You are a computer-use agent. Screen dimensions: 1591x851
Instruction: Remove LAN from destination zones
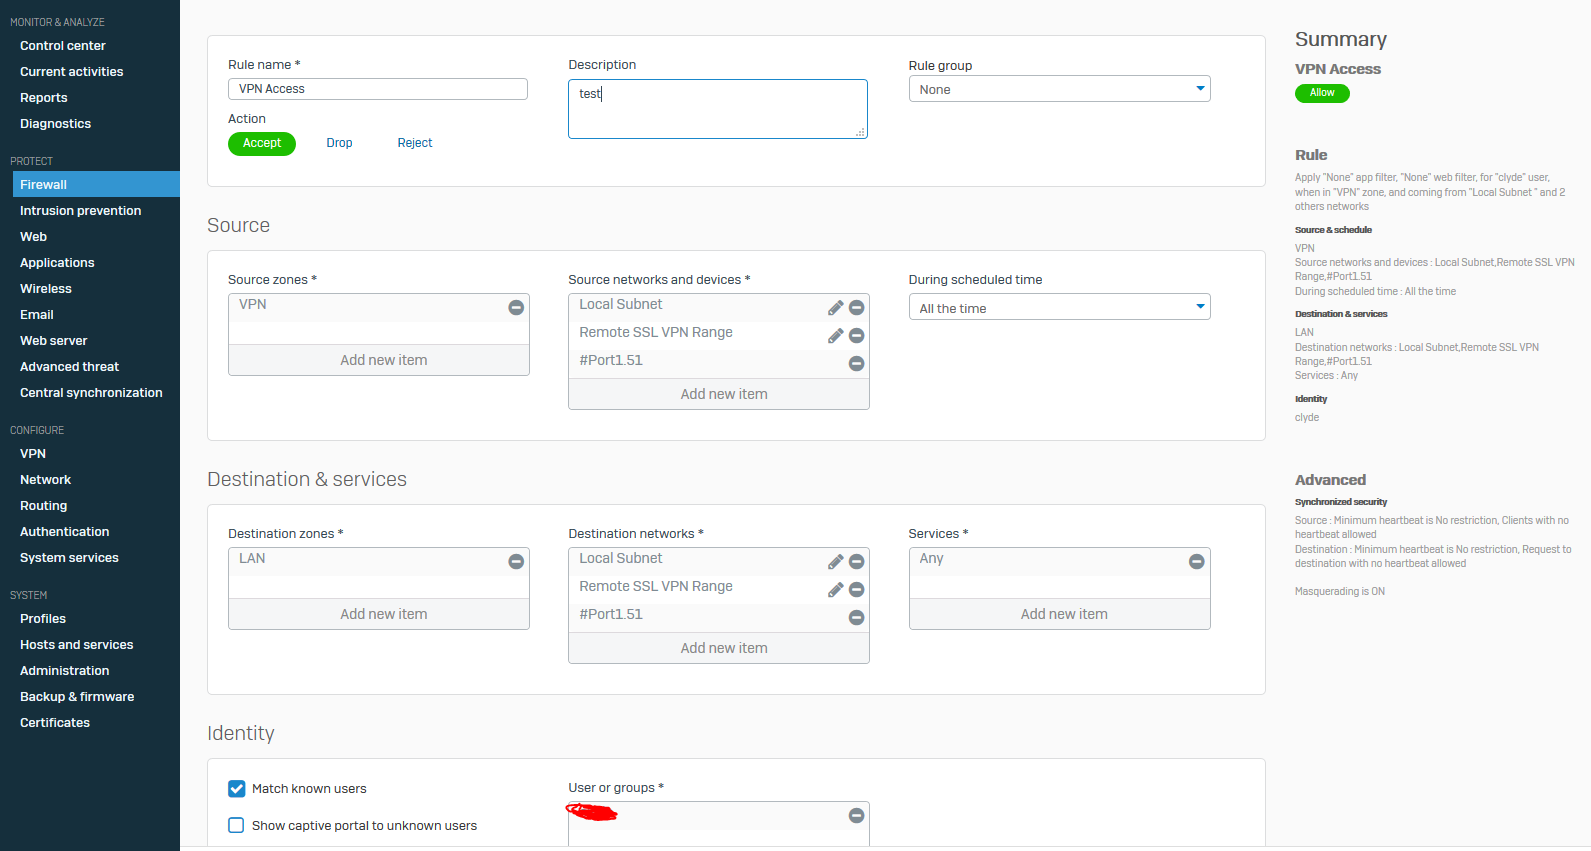coord(516,562)
